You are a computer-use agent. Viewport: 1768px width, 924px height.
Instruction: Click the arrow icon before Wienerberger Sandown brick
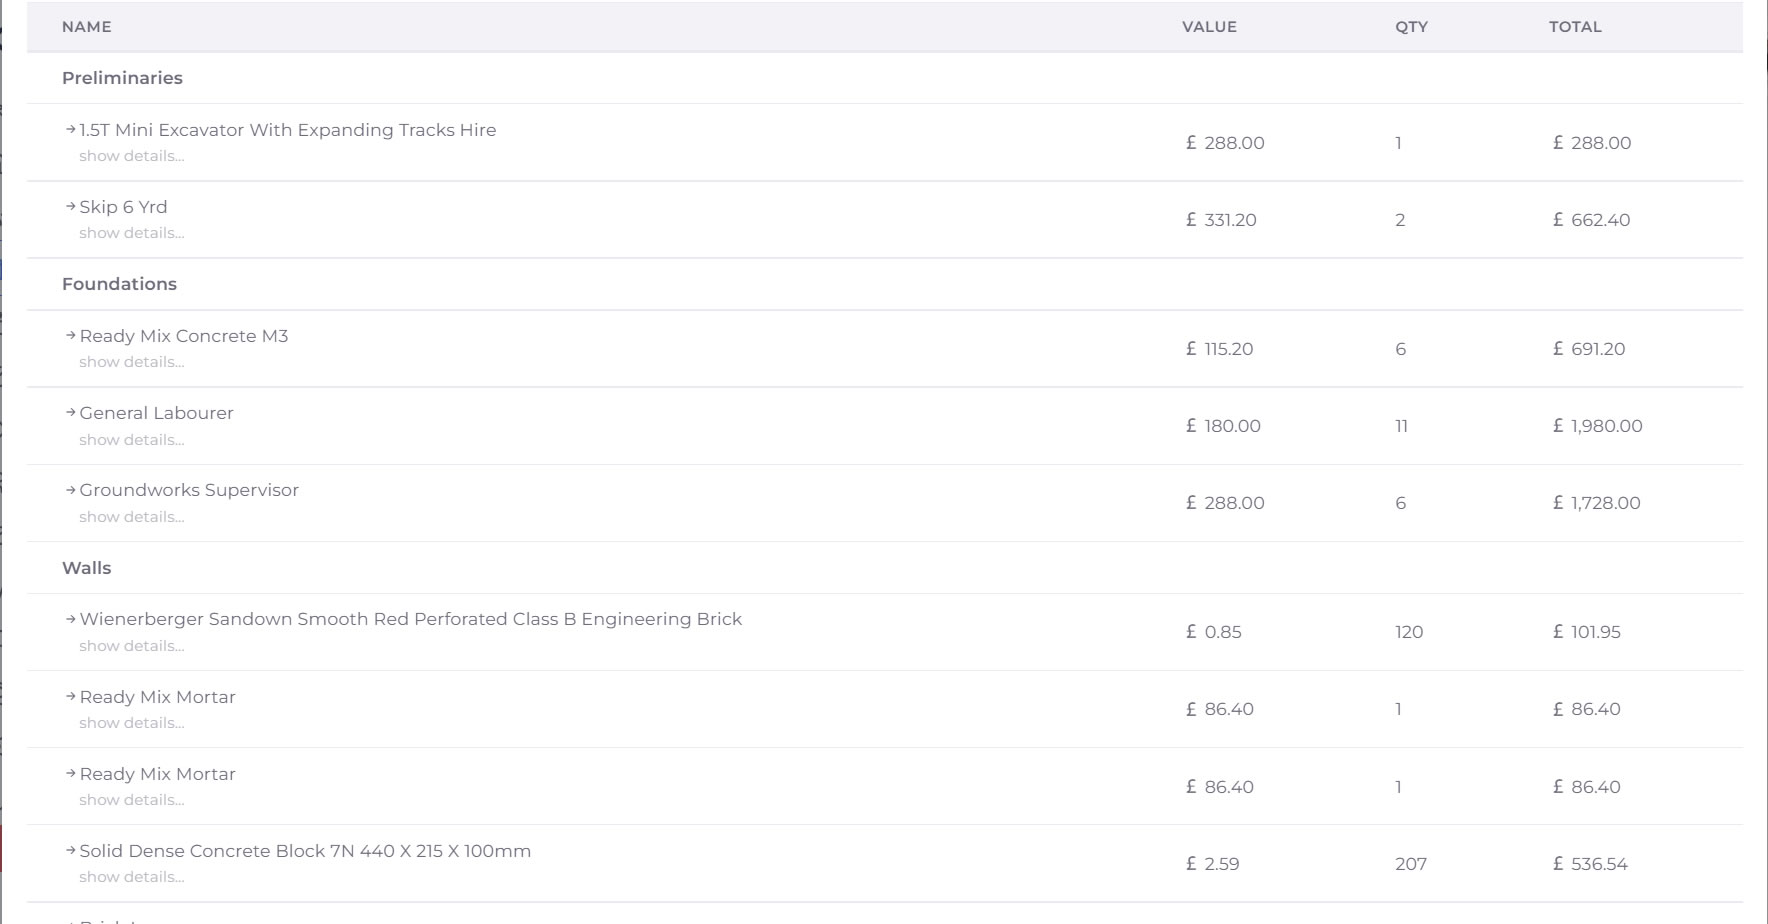point(71,619)
